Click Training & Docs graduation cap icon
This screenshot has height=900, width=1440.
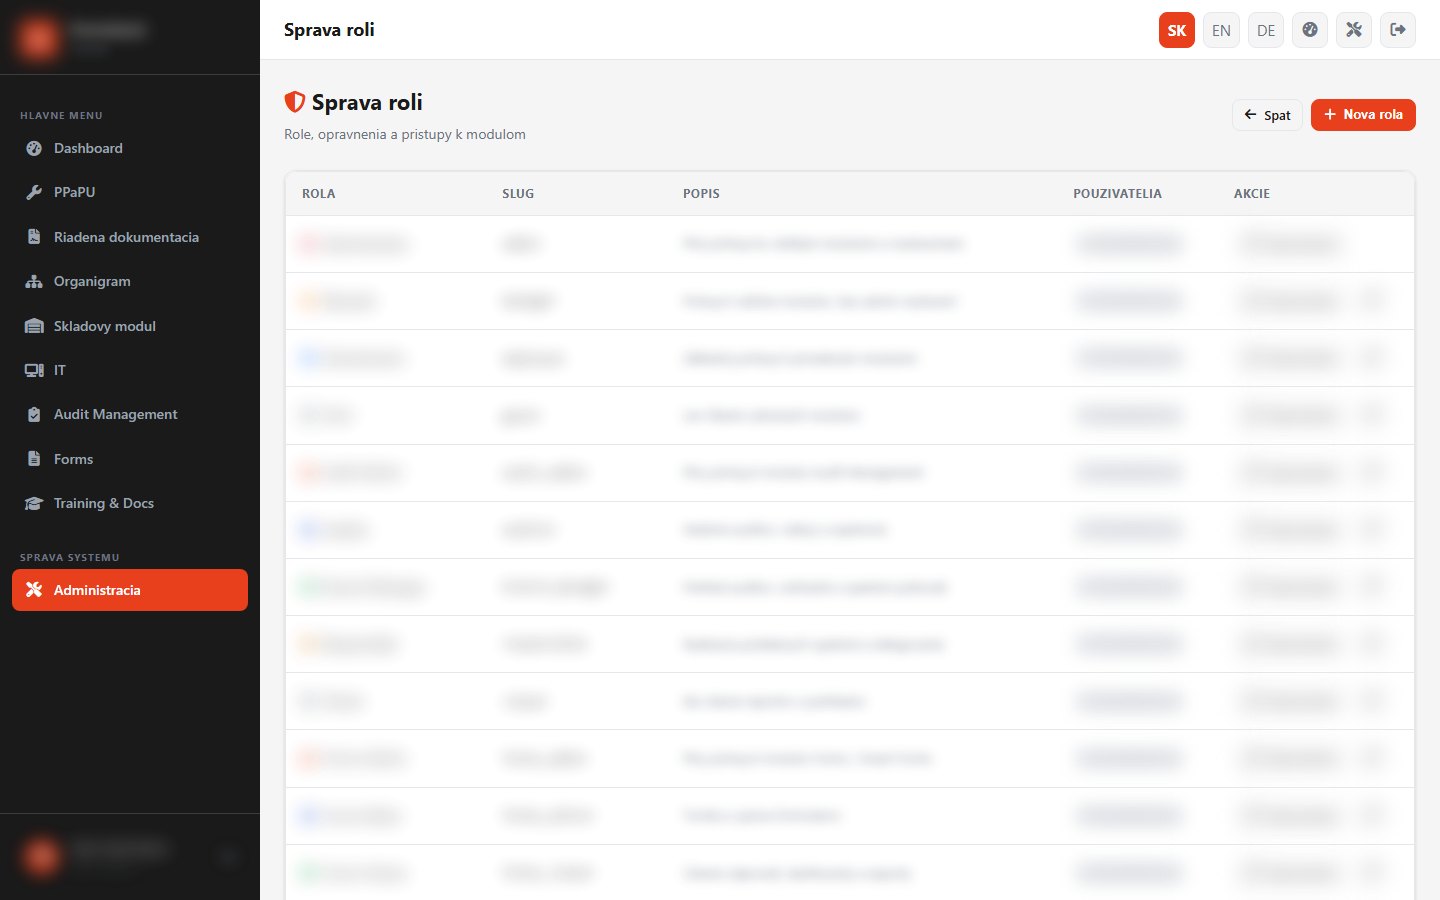coord(34,503)
